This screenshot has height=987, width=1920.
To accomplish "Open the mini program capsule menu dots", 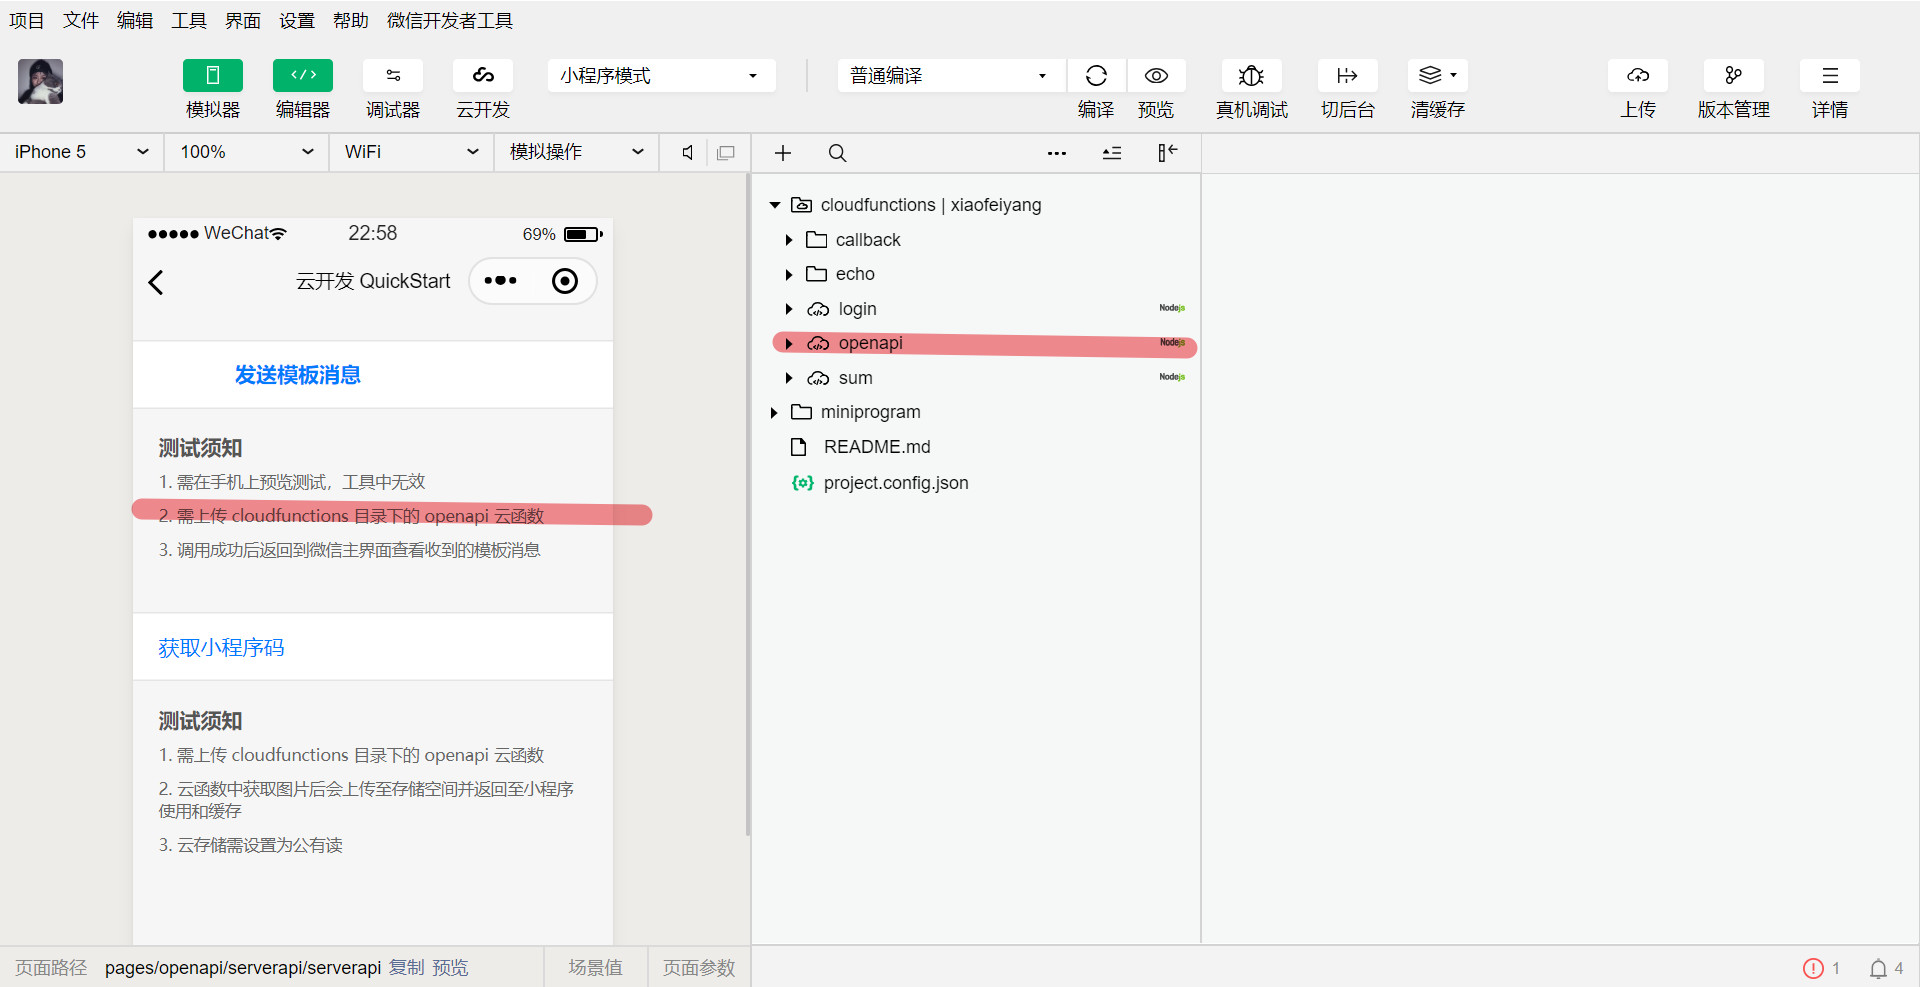I will click(x=501, y=281).
